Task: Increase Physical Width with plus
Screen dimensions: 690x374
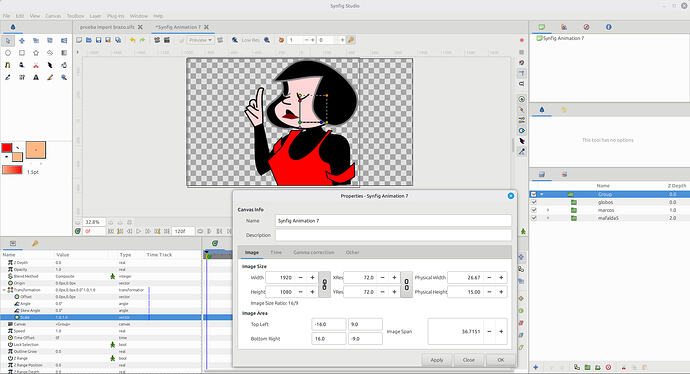Action: (x=501, y=278)
